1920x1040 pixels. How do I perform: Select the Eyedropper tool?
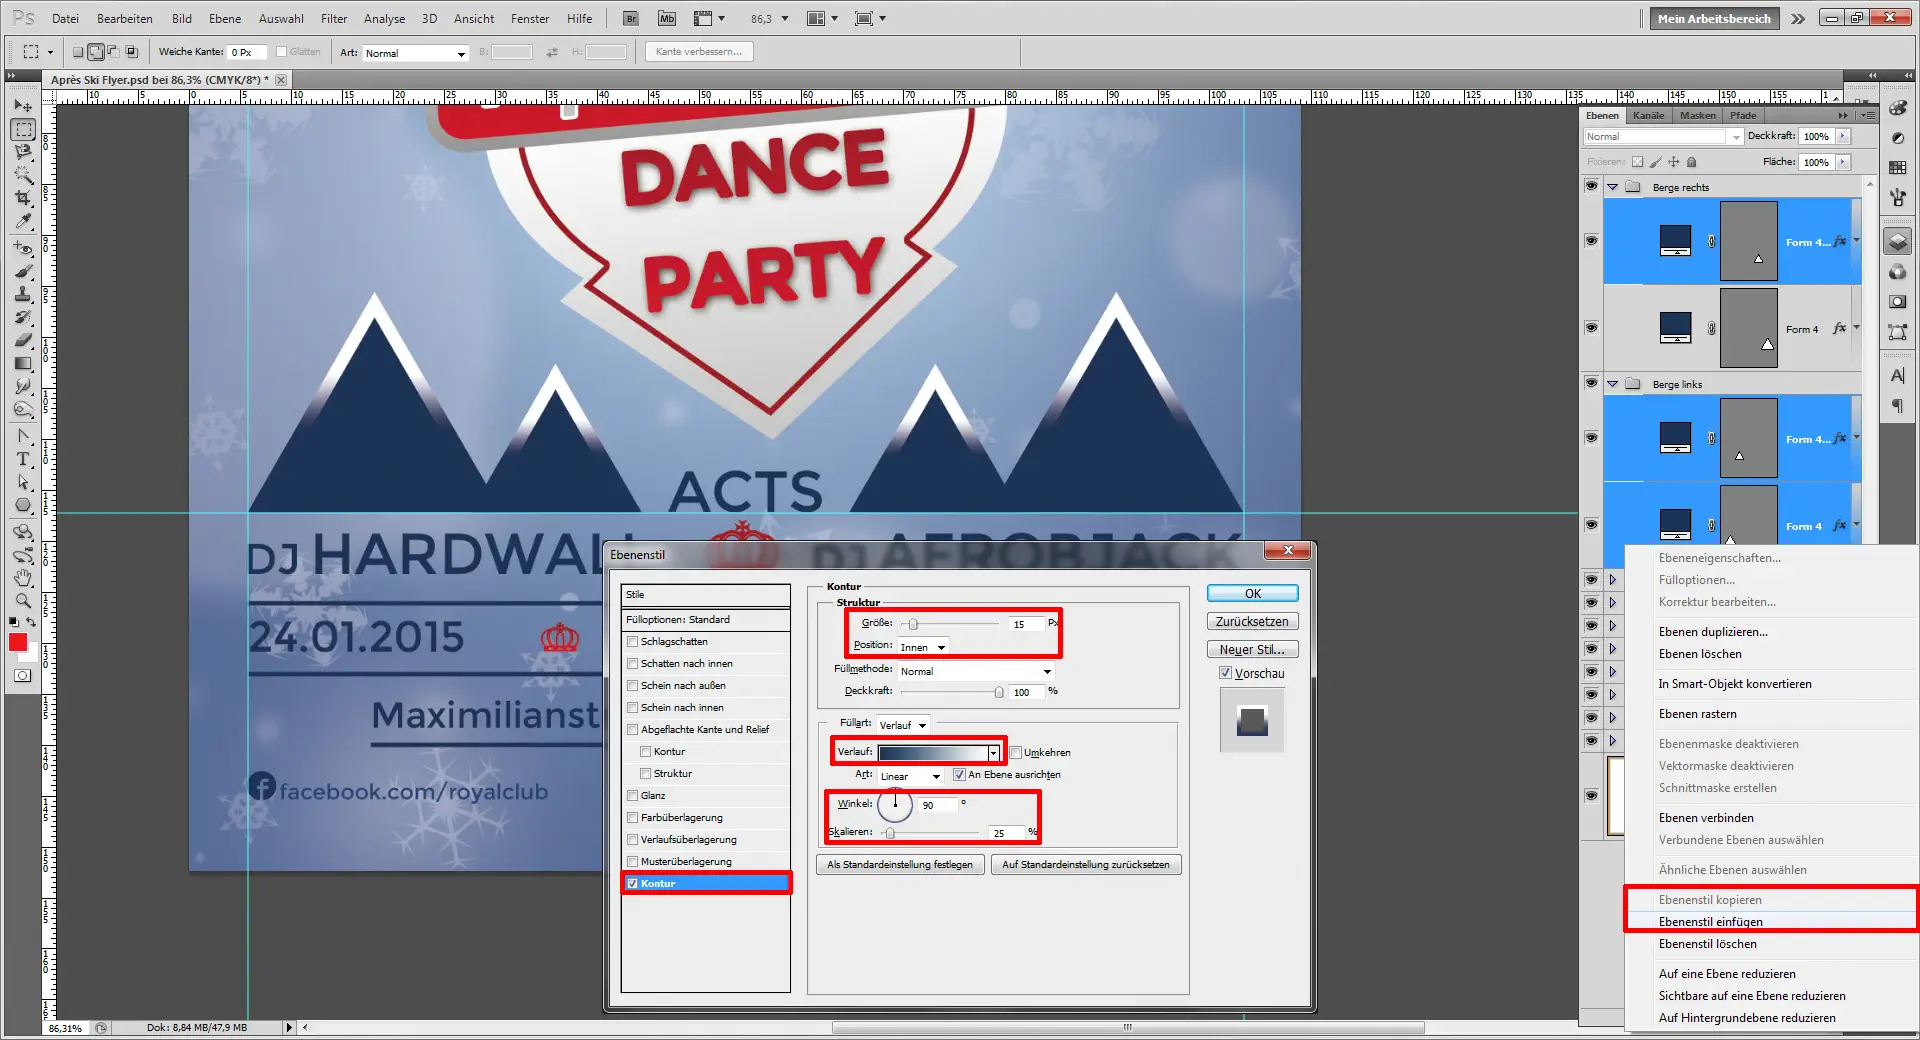point(23,222)
